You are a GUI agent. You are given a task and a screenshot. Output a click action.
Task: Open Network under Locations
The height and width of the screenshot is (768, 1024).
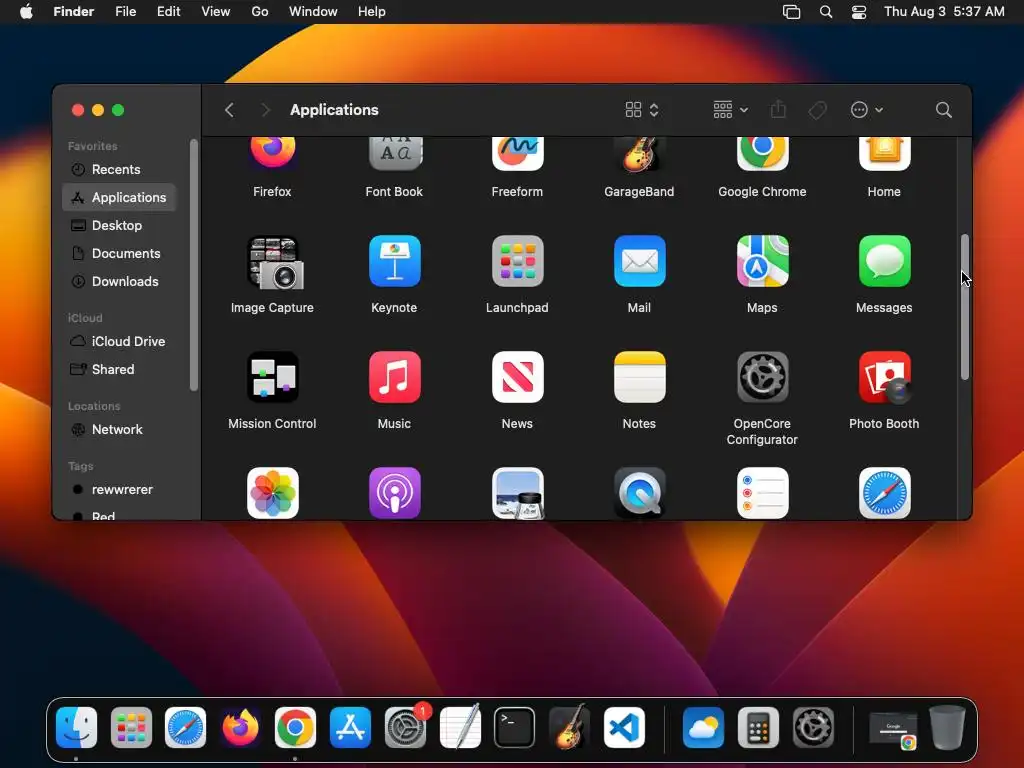(x=120, y=430)
